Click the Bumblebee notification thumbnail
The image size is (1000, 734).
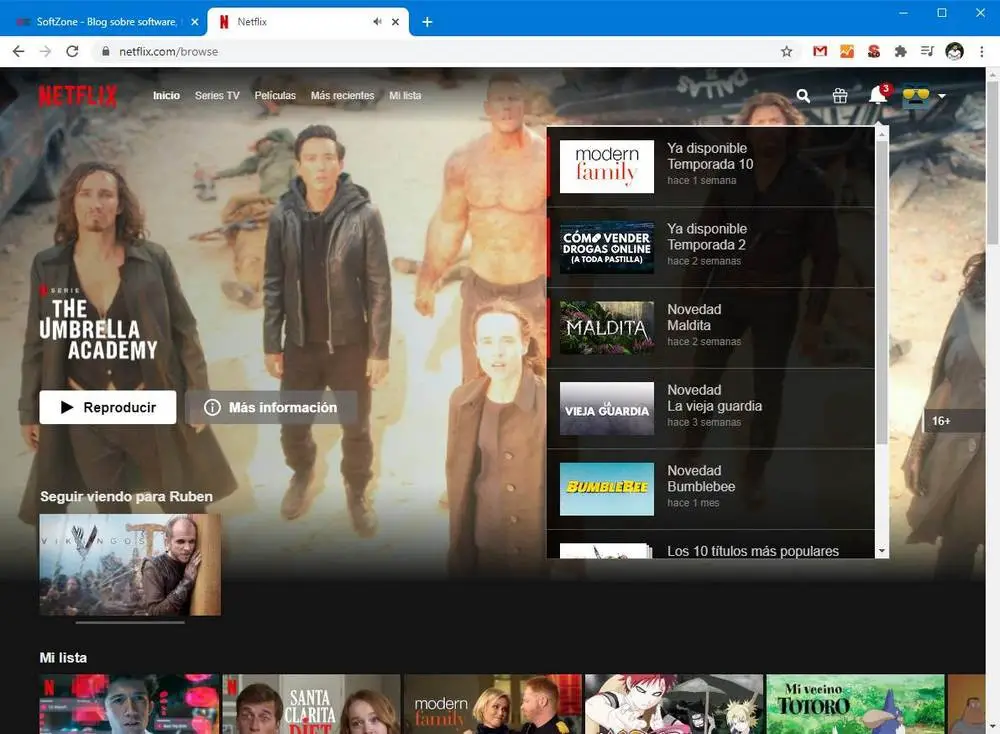(607, 489)
